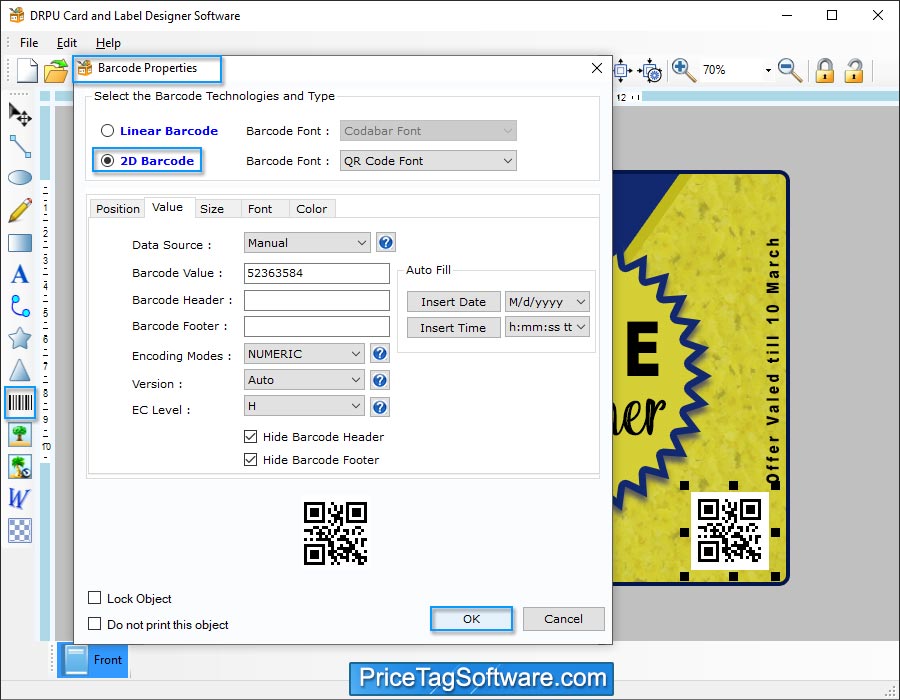Open the Data Source Manual dropdown
The image size is (900, 700).
(x=307, y=243)
